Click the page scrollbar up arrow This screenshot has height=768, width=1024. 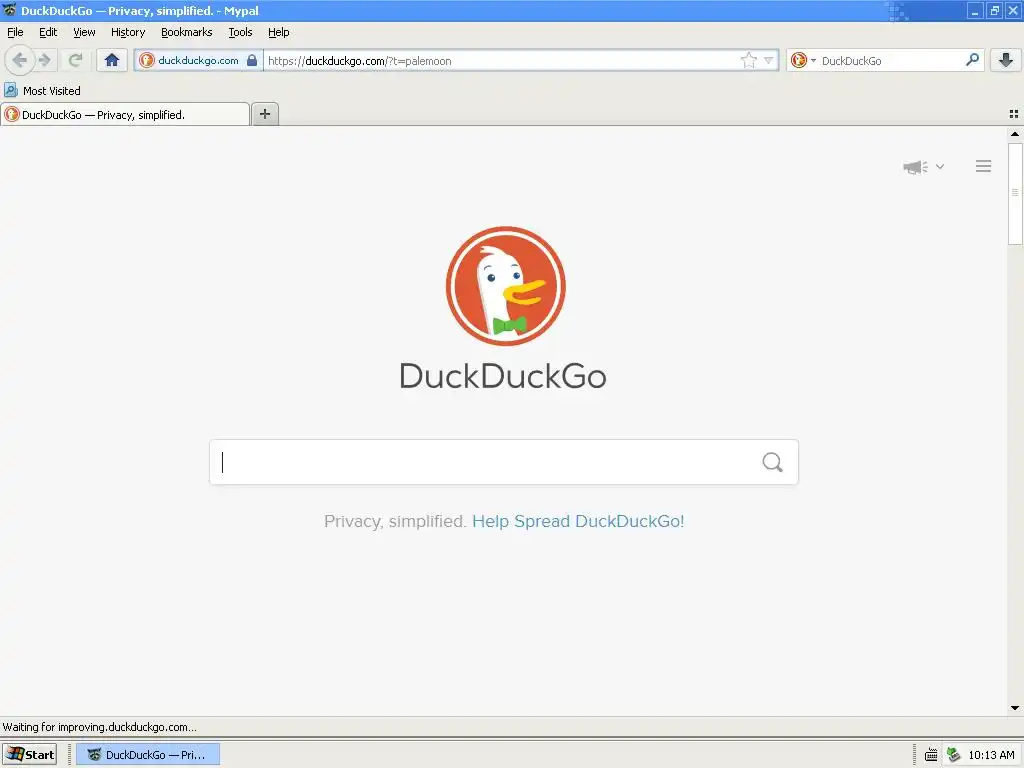coord(1015,134)
